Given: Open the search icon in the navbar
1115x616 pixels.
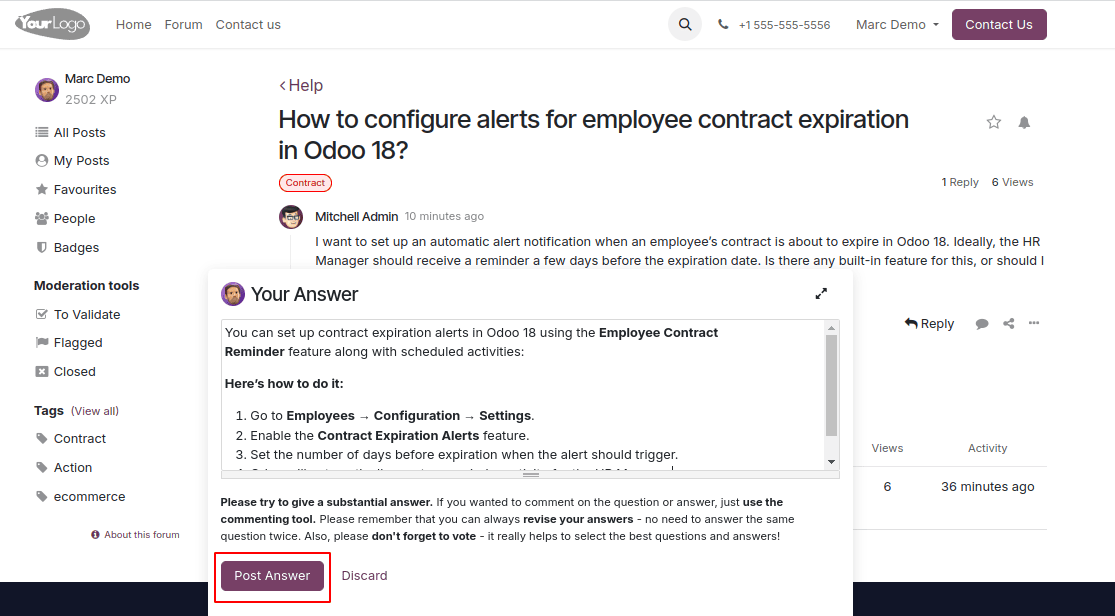Looking at the screenshot, I should 684,24.
